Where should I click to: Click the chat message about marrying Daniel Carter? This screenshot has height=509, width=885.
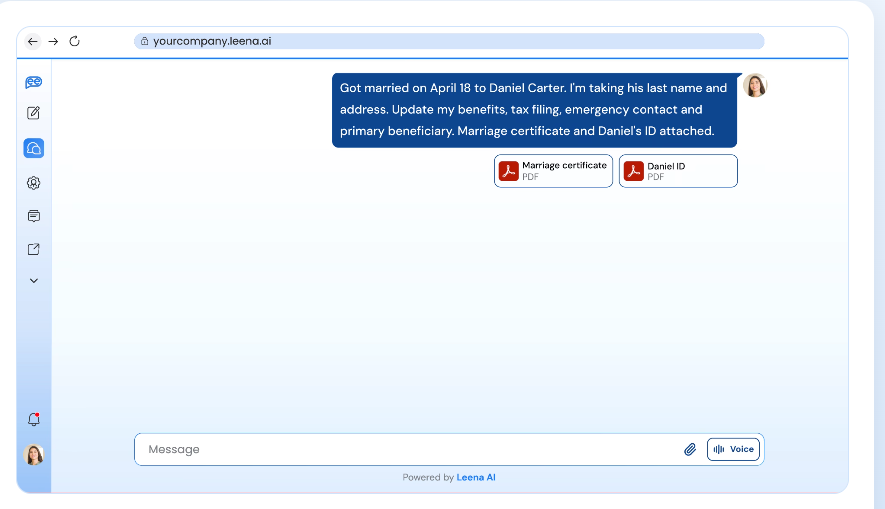(534, 110)
